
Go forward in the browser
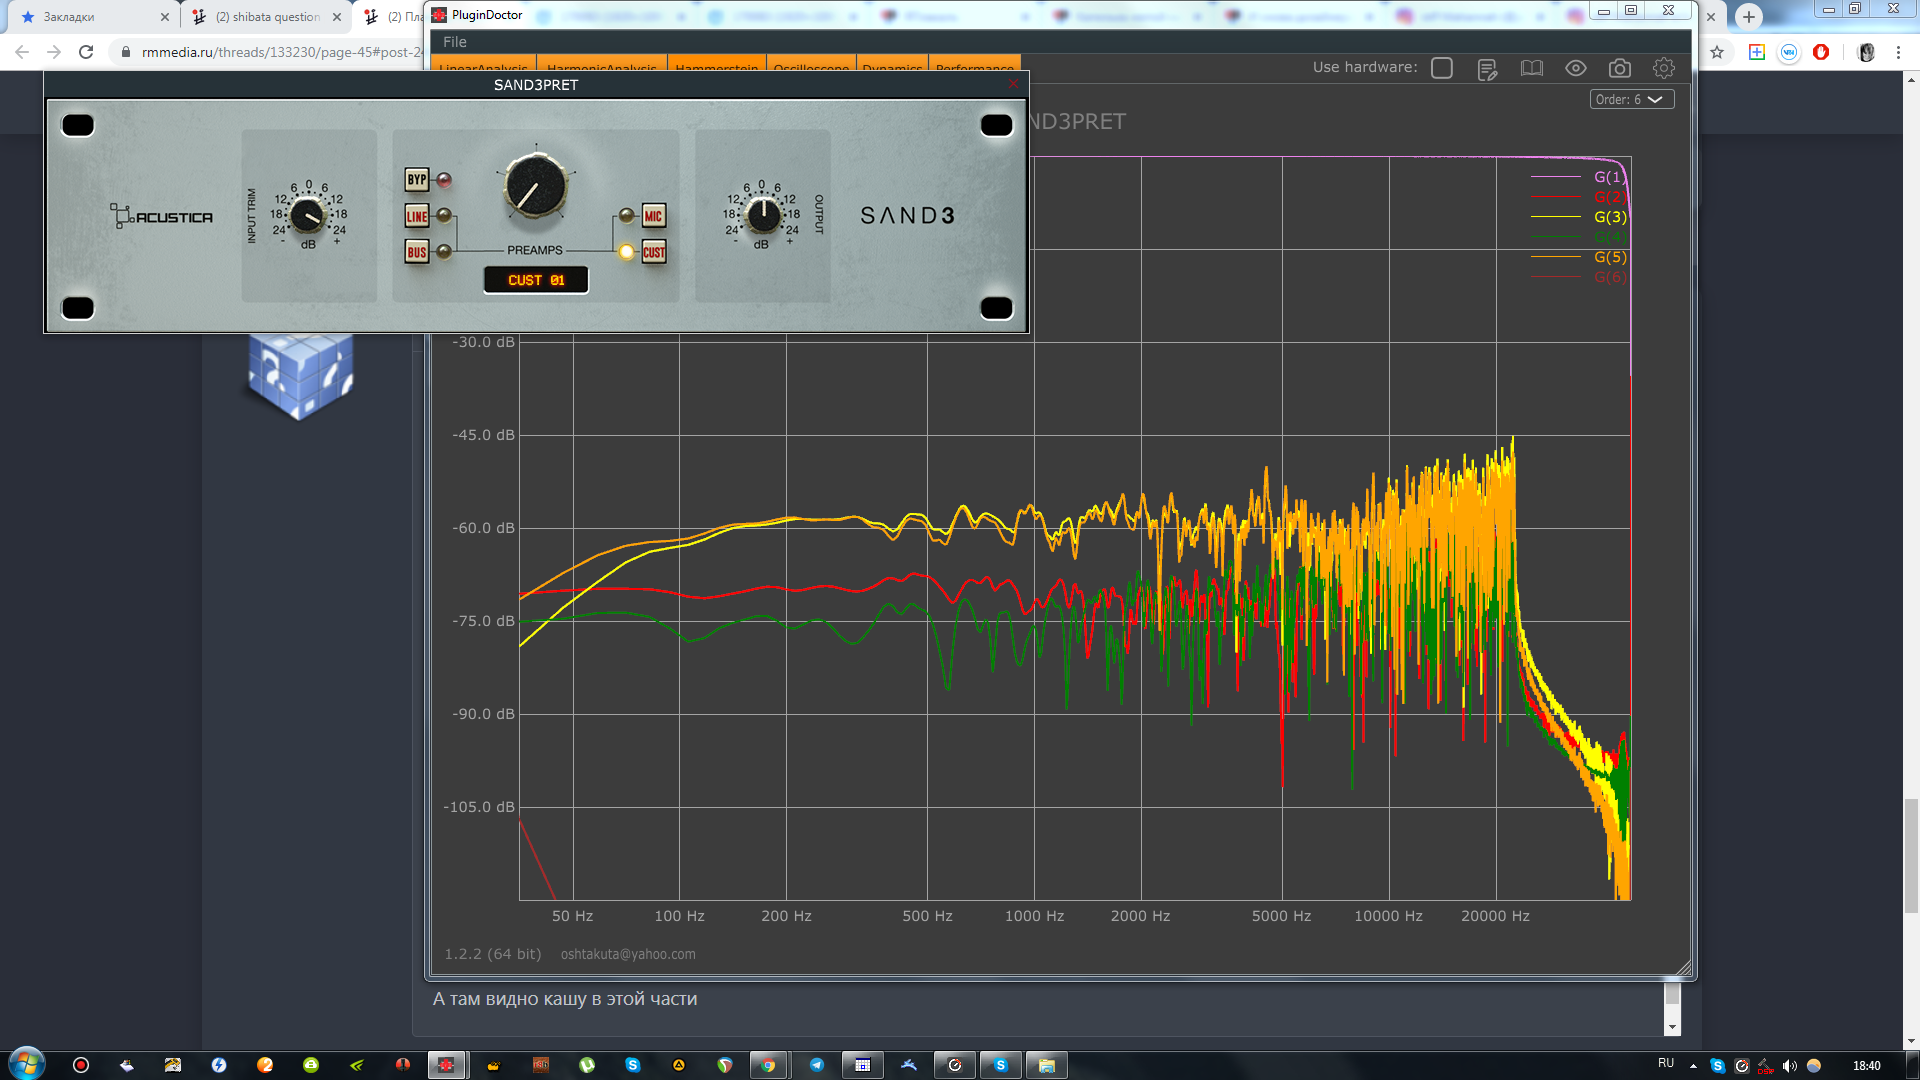[54, 52]
